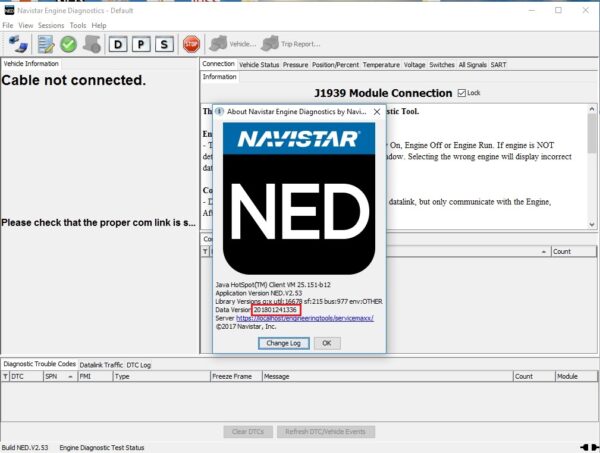Toggle the Lock checkbox
Image resolution: width=600 pixels, height=453 pixels.
click(x=462, y=93)
